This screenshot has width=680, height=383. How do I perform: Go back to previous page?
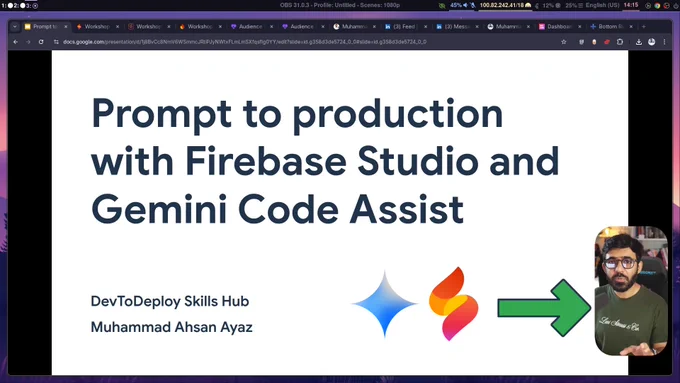(16, 42)
